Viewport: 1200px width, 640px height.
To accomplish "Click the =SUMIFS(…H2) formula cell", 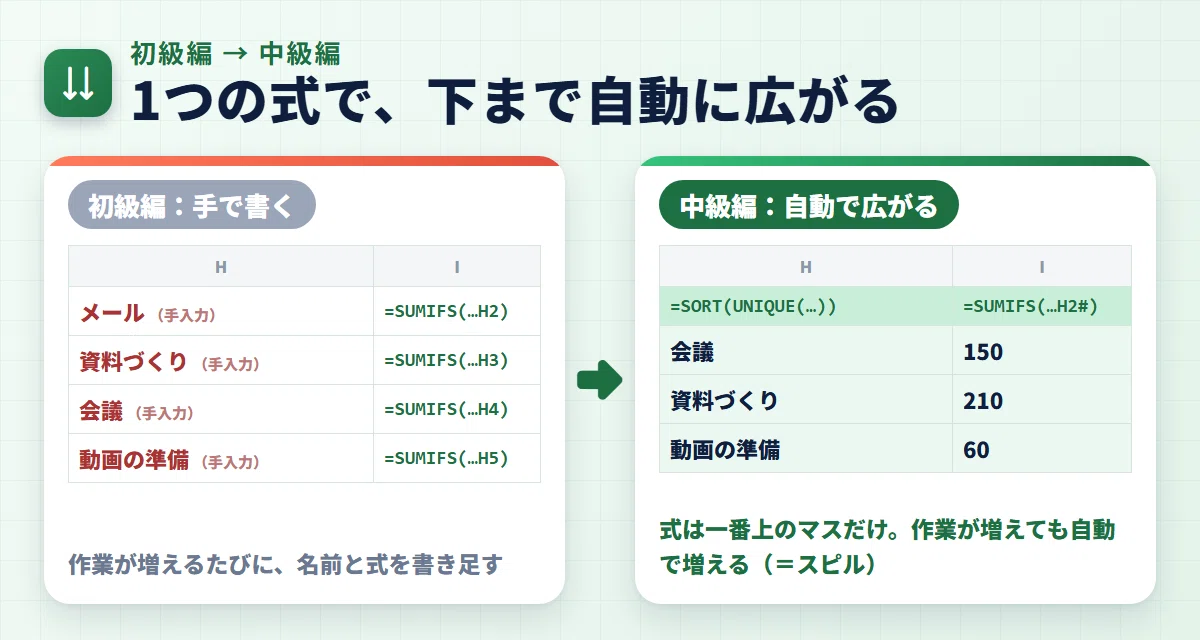I will click(x=457, y=311).
